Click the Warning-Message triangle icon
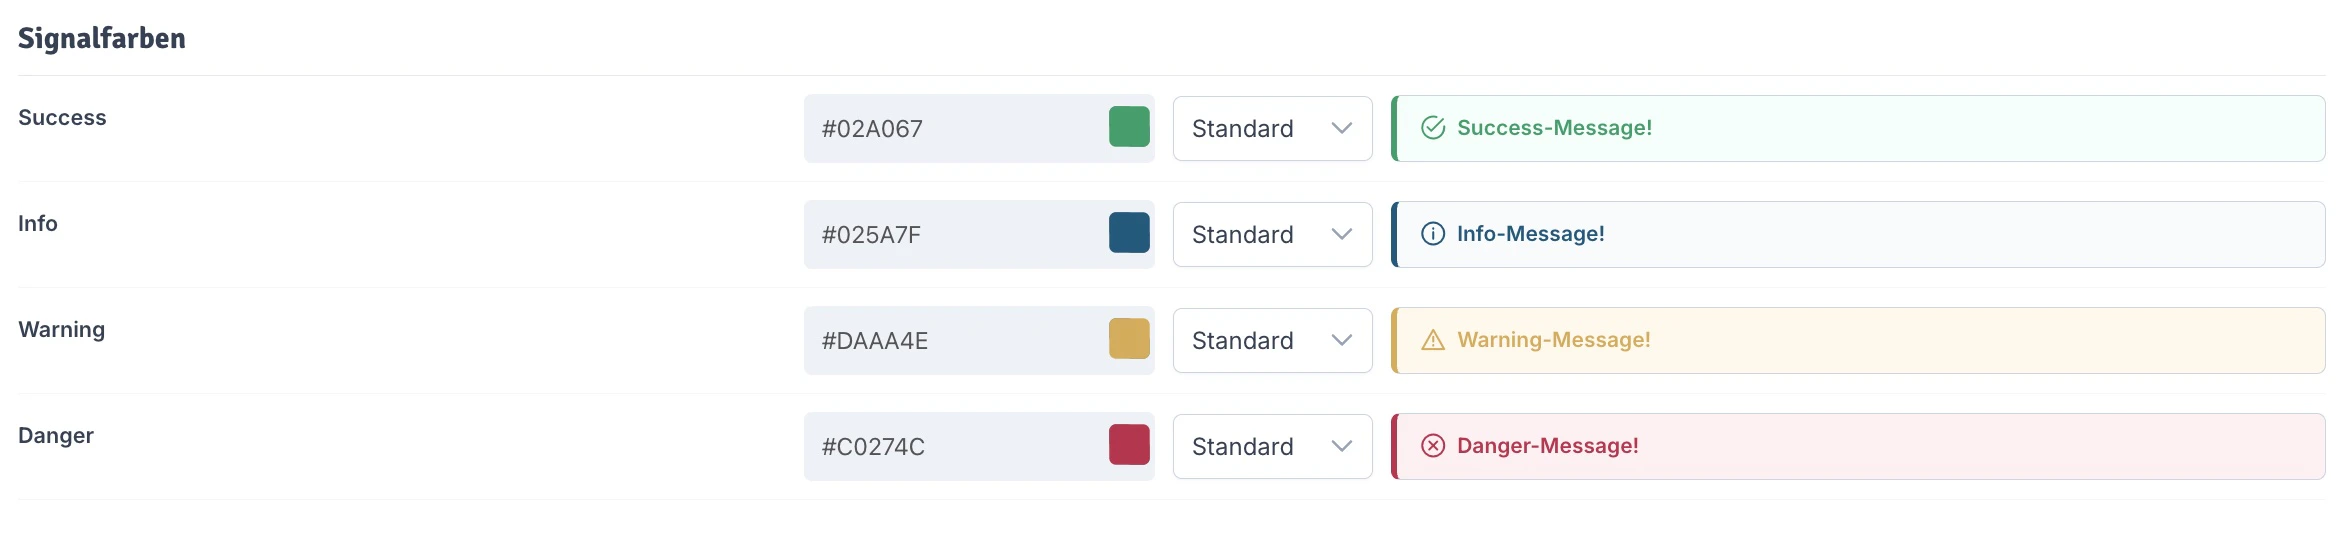 coord(1433,340)
